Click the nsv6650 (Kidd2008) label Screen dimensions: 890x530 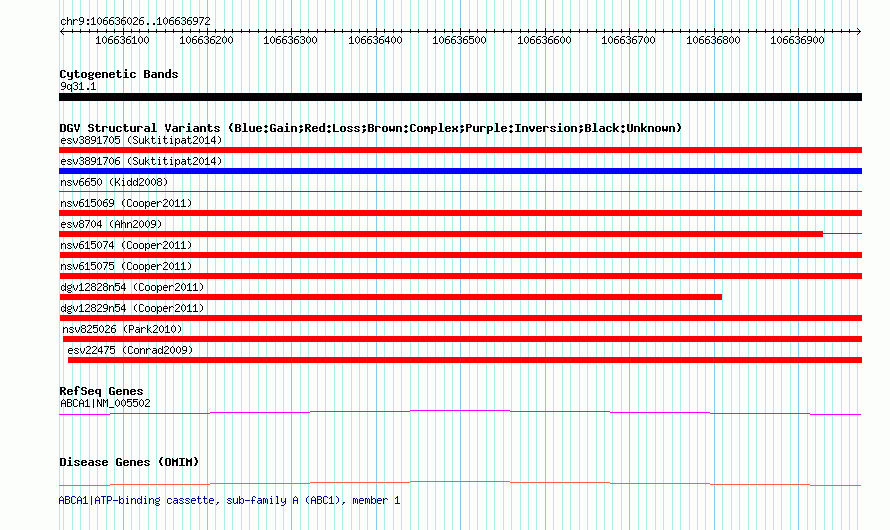pos(114,182)
